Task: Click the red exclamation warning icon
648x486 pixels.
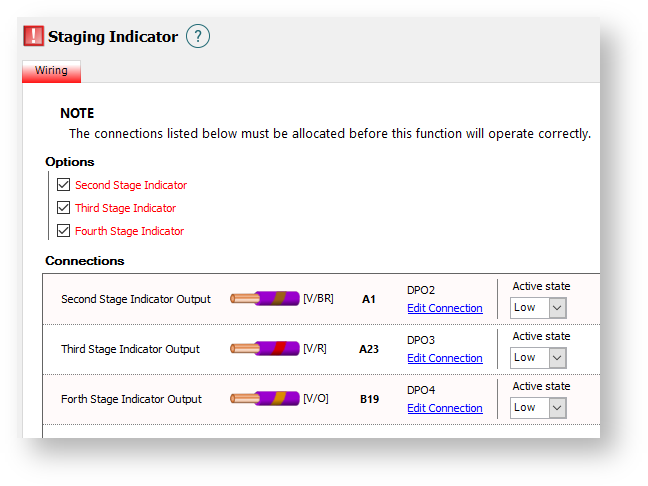Action: (34, 37)
